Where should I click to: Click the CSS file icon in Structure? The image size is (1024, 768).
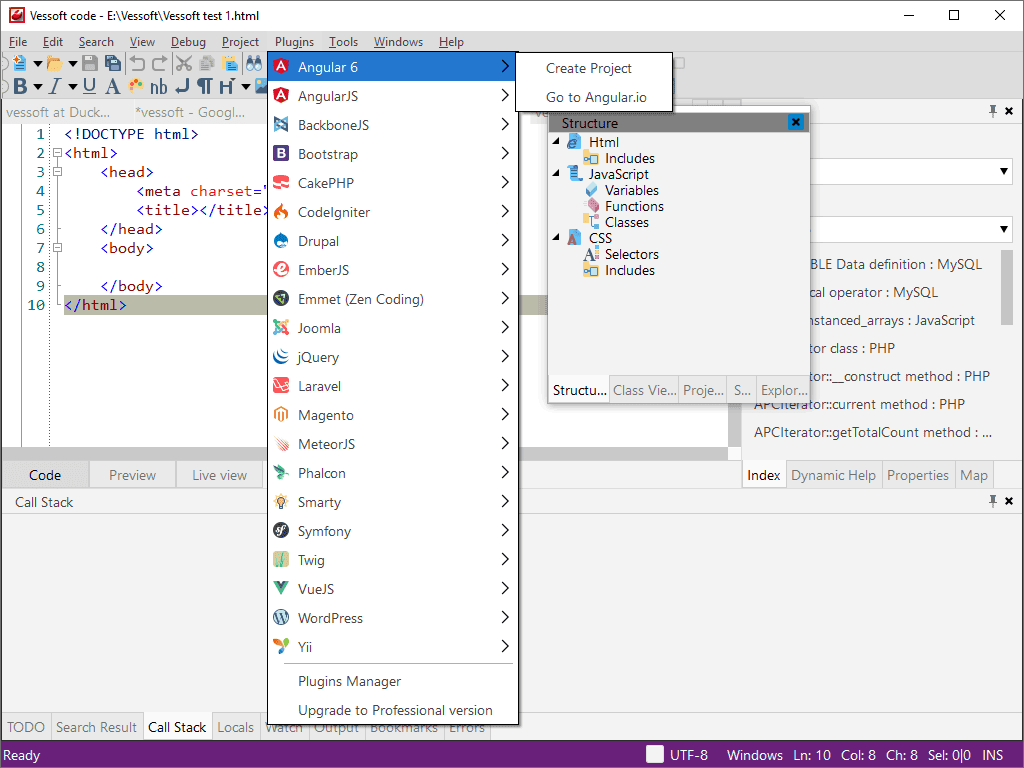click(x=574, y=238)
